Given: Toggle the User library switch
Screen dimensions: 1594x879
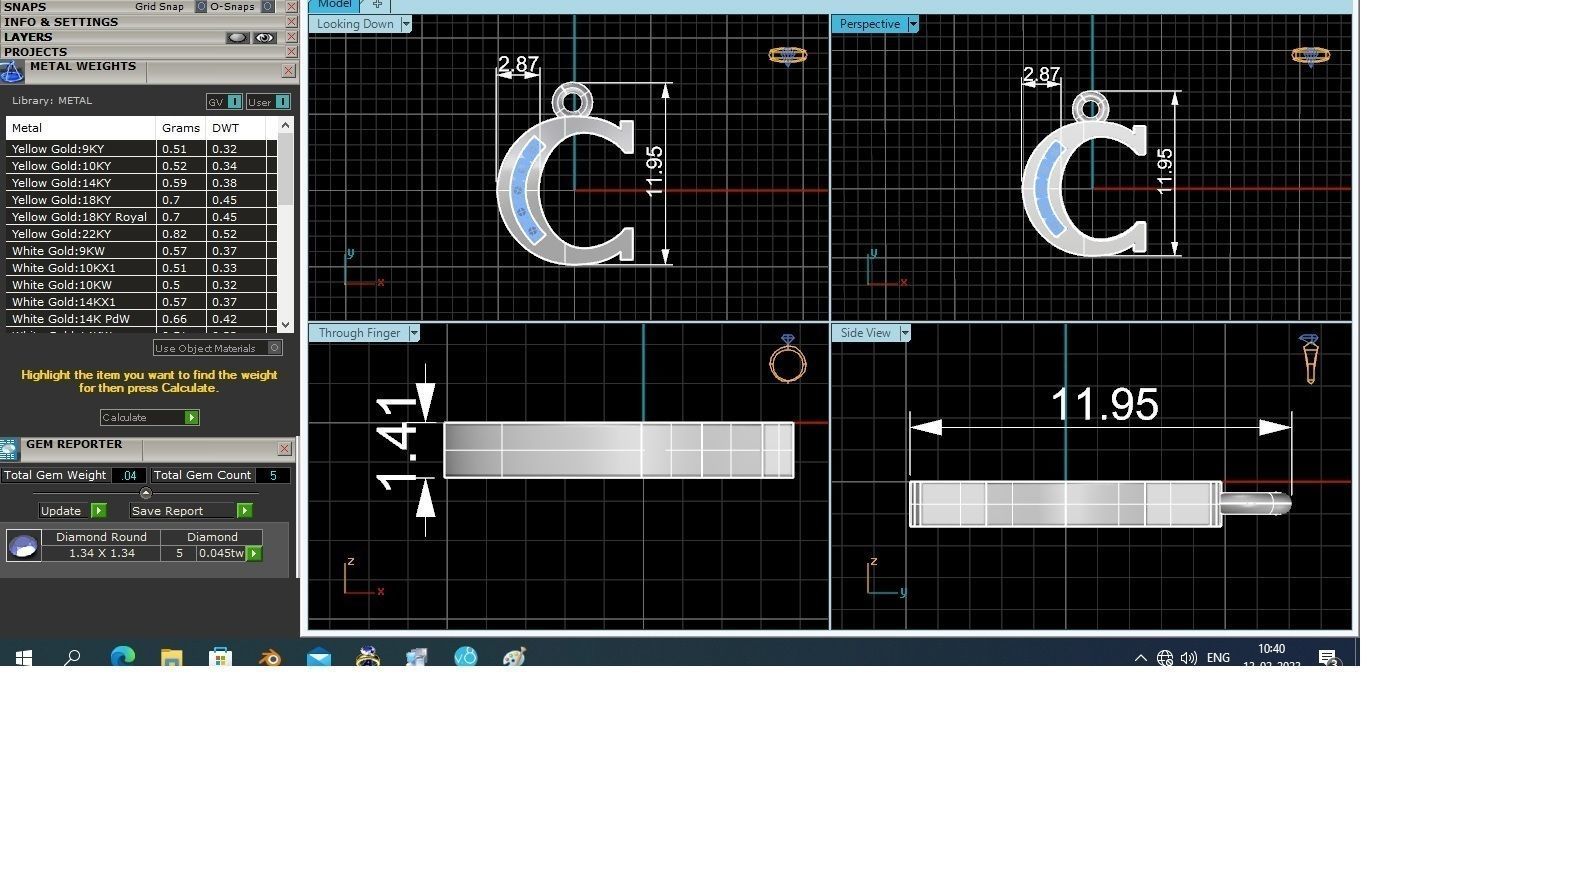Looking at the screenshot, I should [x=283, y=102].
